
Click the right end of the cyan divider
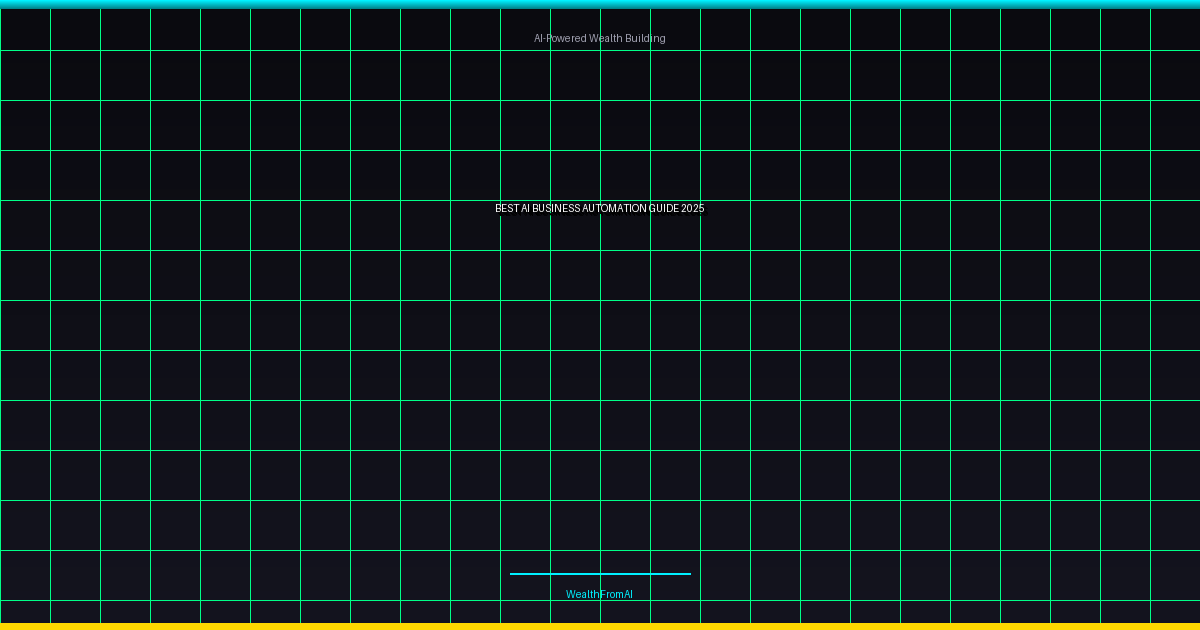coord(687,574)
